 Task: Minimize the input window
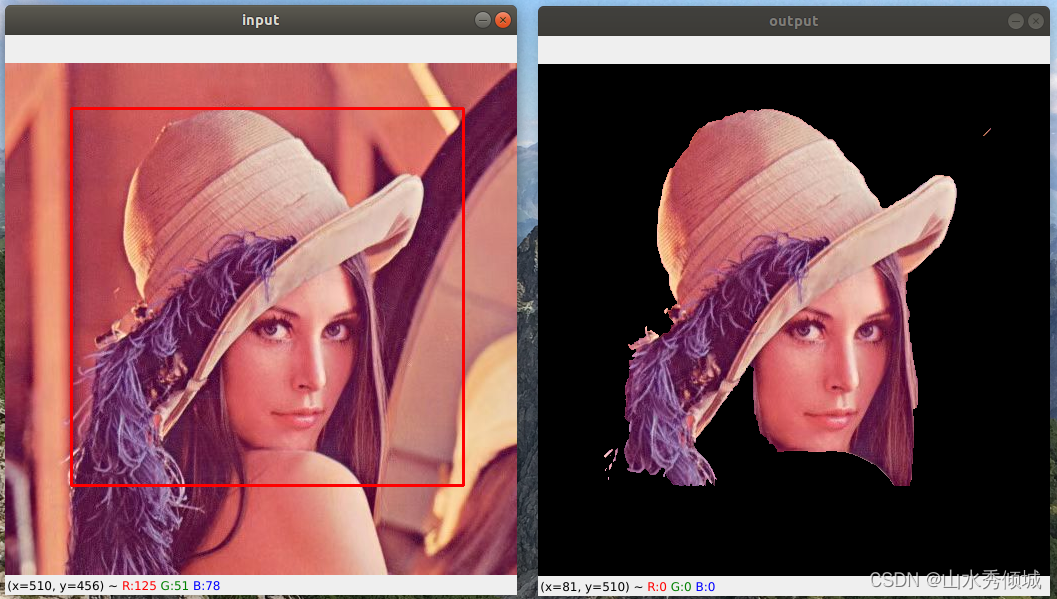click(483, 20)
